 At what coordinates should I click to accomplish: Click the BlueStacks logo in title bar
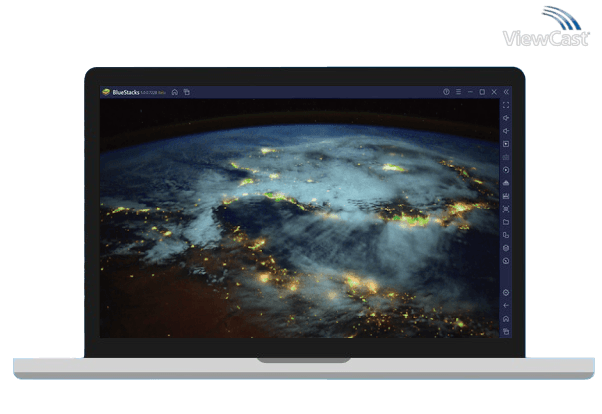(x=106, y=92)
